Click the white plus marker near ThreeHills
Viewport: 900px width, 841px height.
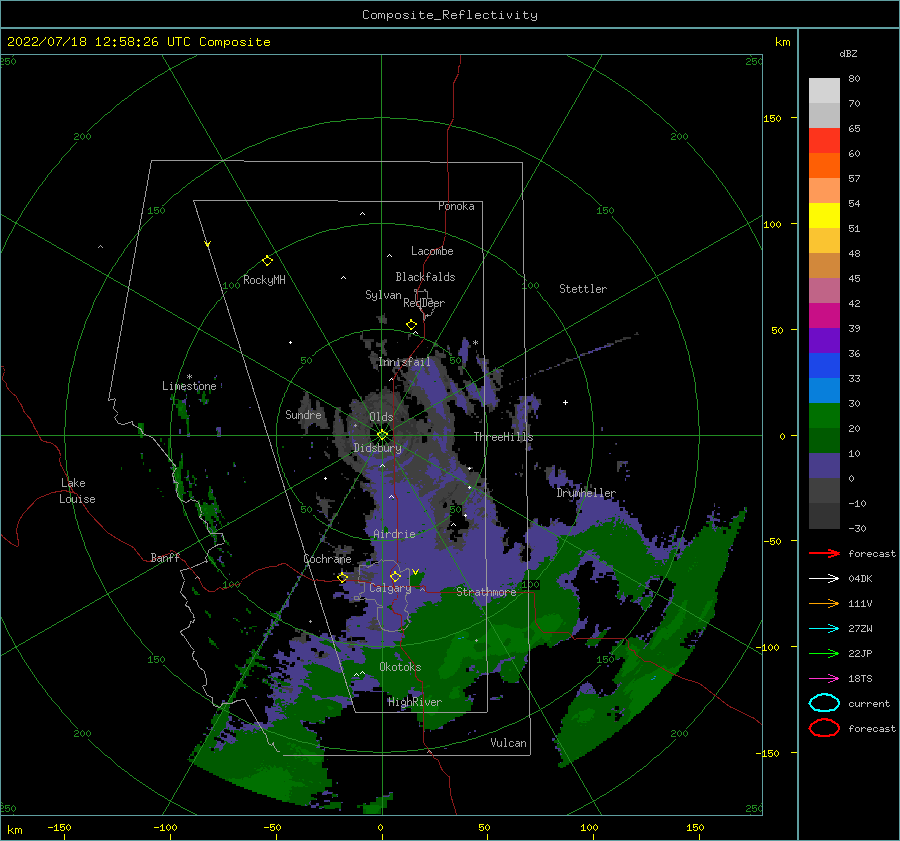click(x=565, y=402)
